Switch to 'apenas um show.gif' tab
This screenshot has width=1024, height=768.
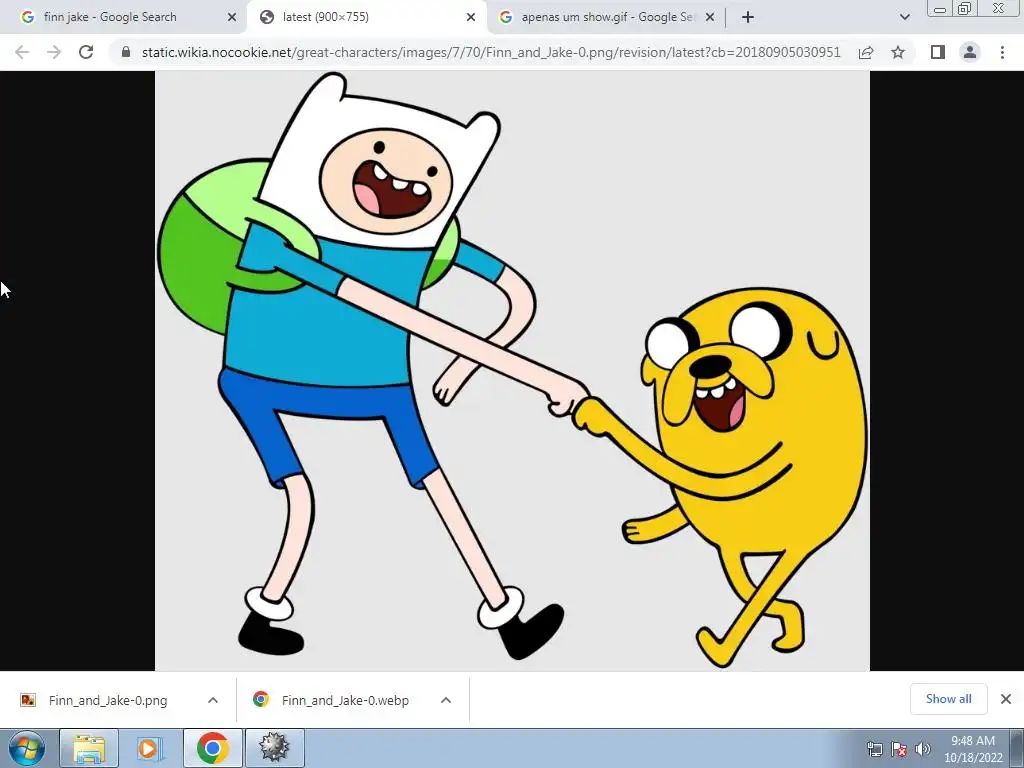607,17
